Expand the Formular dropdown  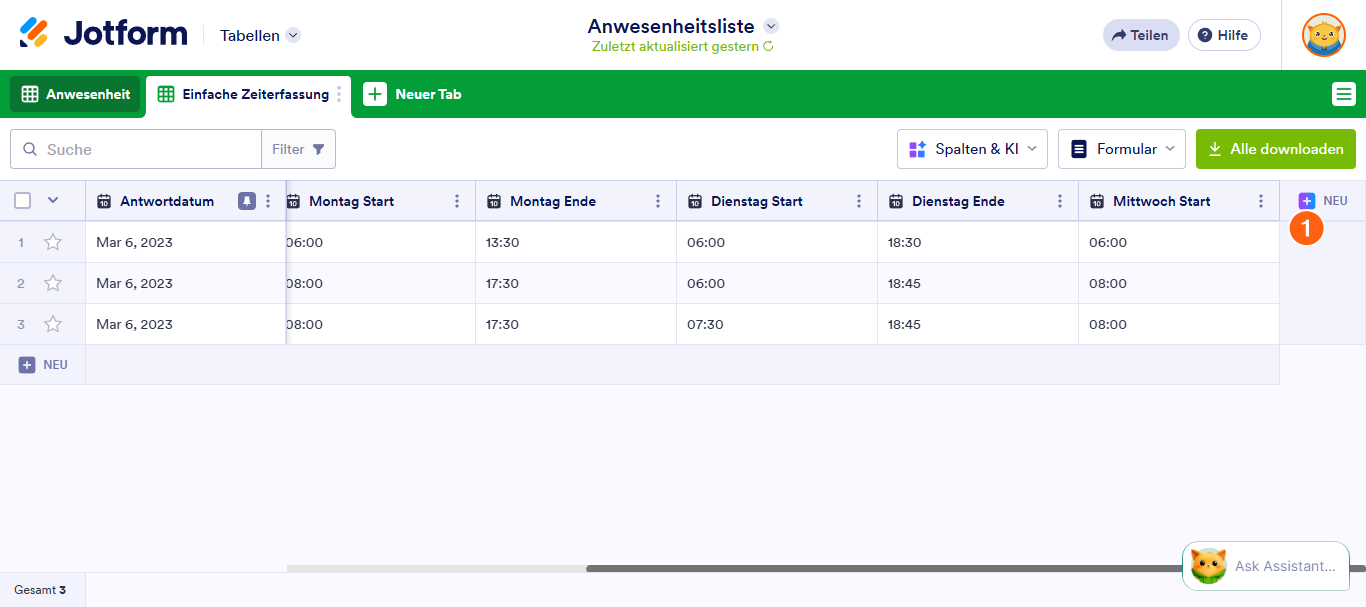(x=1122, y=149)
